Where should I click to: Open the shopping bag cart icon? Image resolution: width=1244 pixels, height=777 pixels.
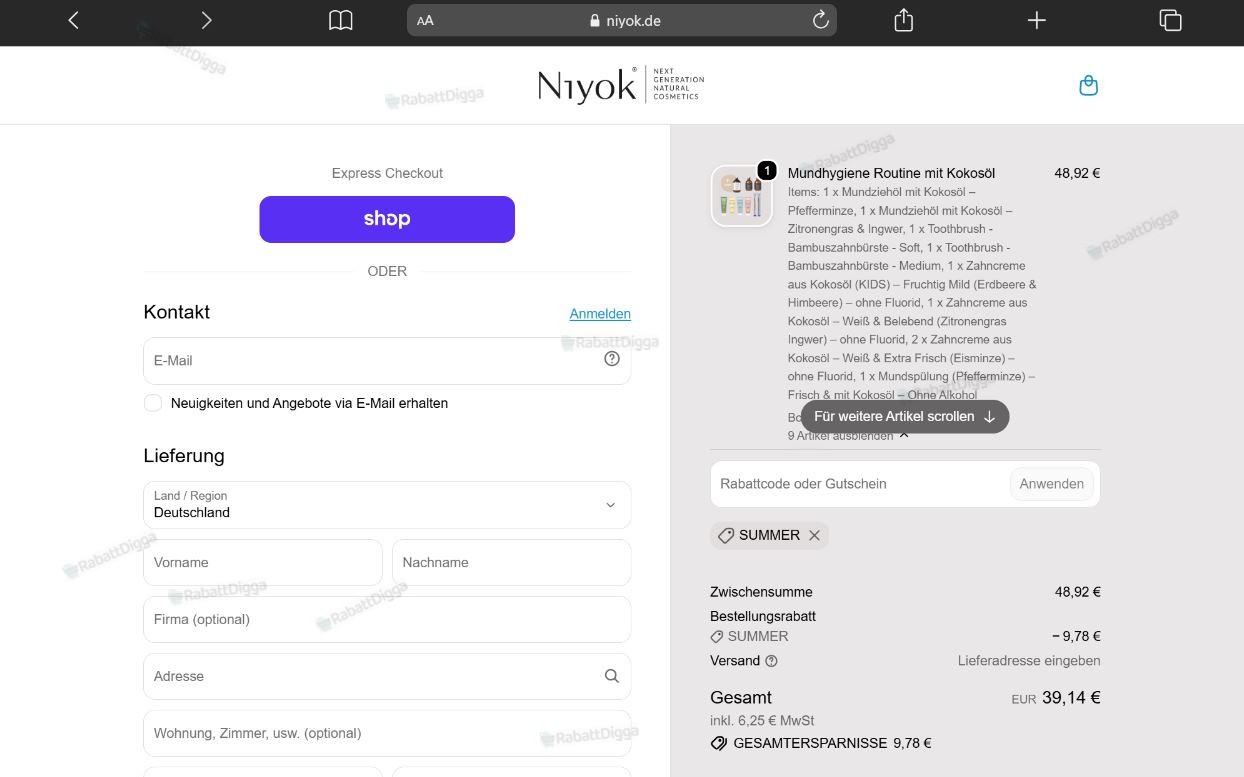(x=1089, y=86)
